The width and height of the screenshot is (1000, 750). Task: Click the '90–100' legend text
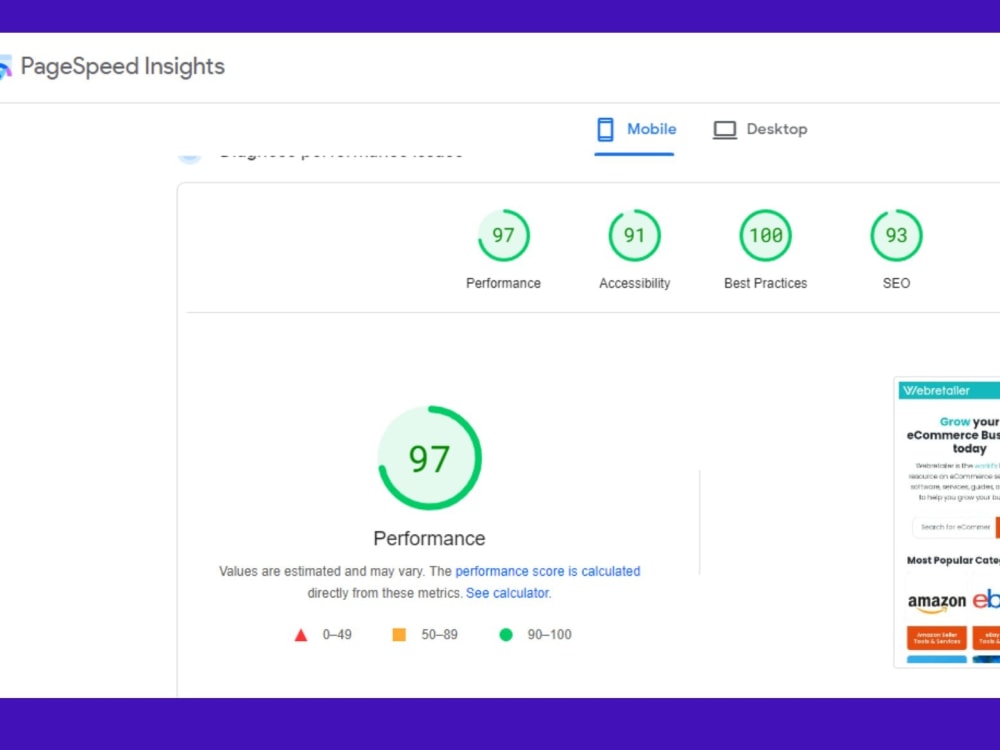[549, 635]
